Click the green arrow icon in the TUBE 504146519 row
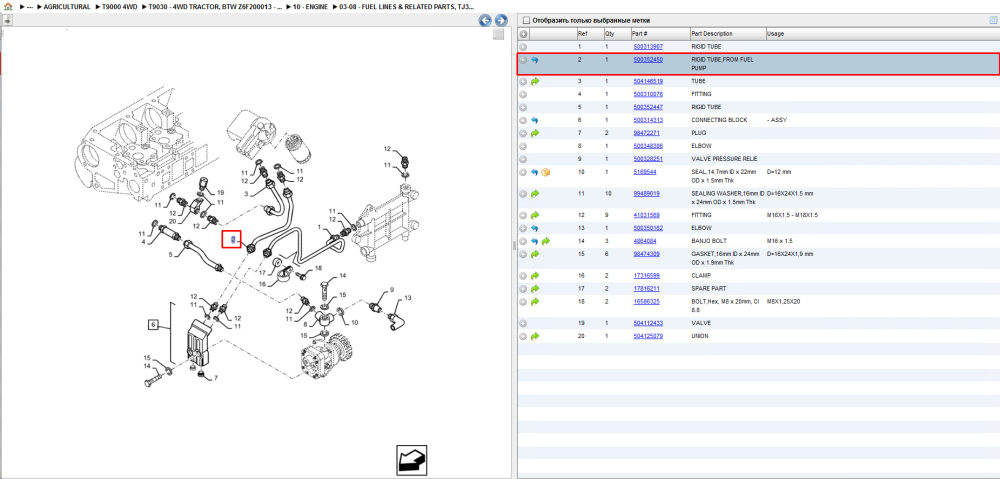The width and height of the screenshot is (1000, 479). click(535, 82)
